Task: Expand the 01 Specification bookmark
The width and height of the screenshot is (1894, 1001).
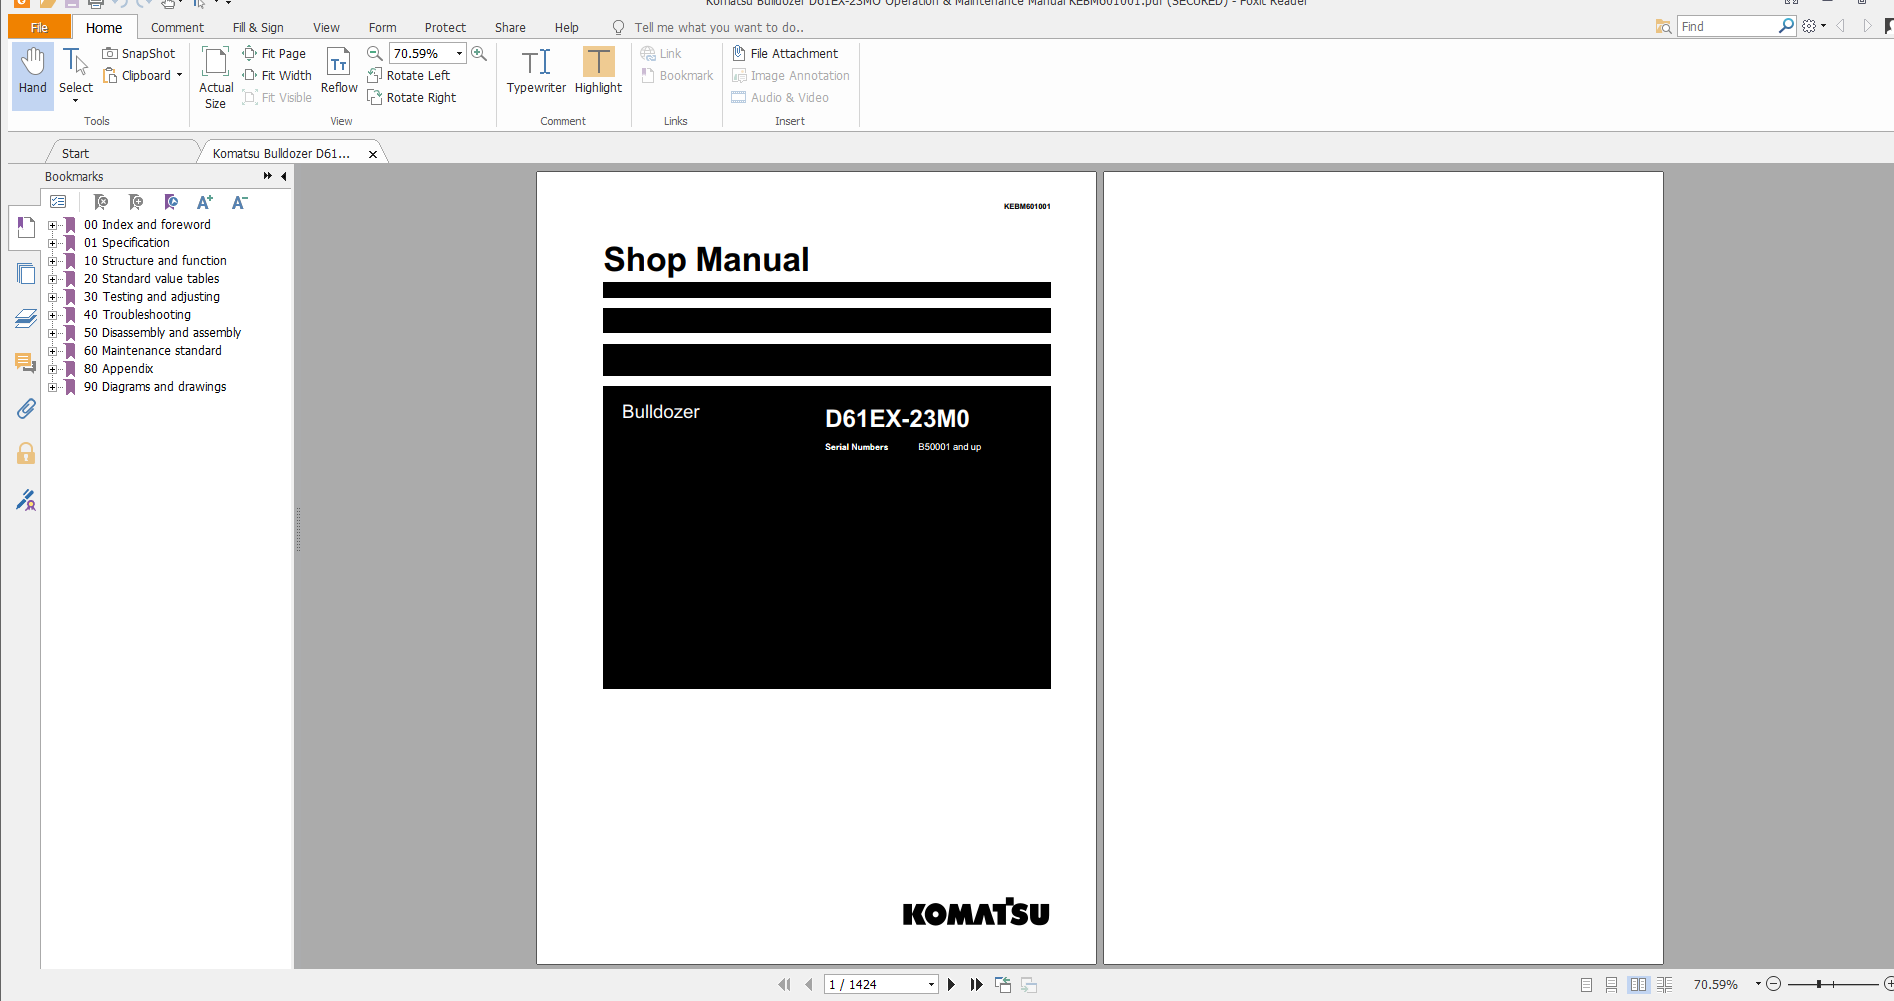Action: 53,243
